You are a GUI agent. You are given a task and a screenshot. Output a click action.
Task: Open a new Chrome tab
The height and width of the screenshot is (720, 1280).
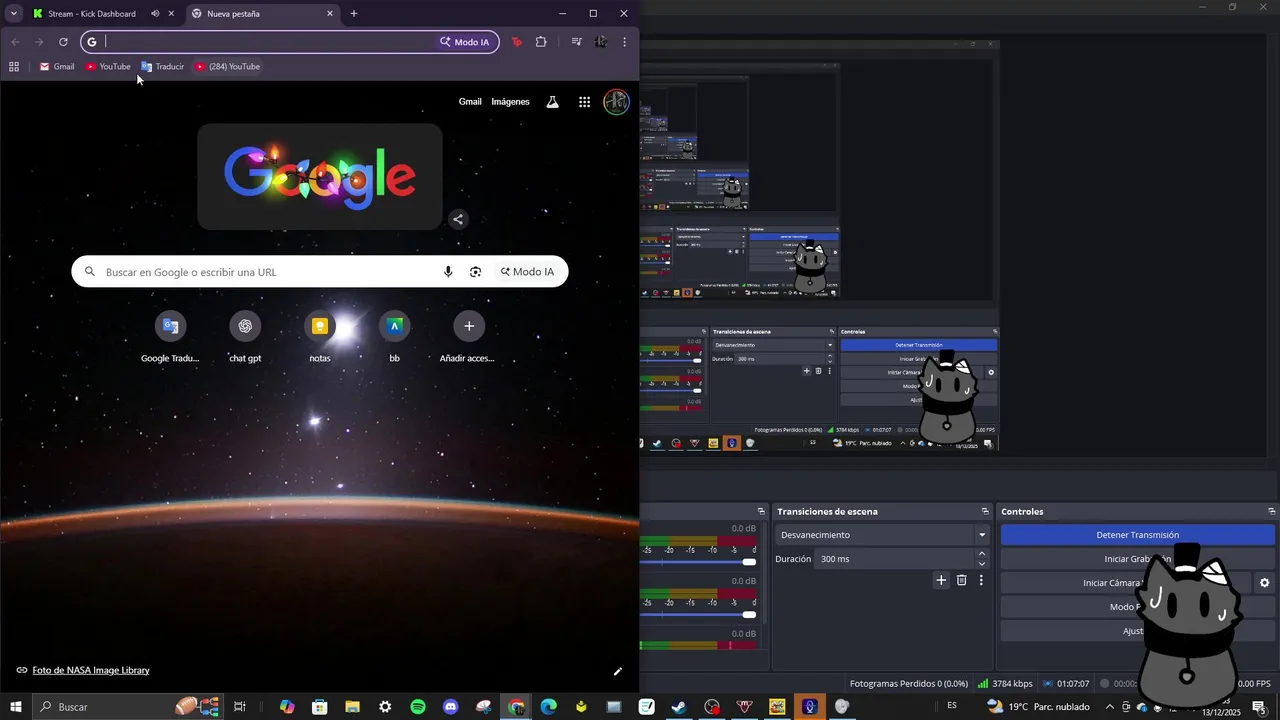[354, 14]
